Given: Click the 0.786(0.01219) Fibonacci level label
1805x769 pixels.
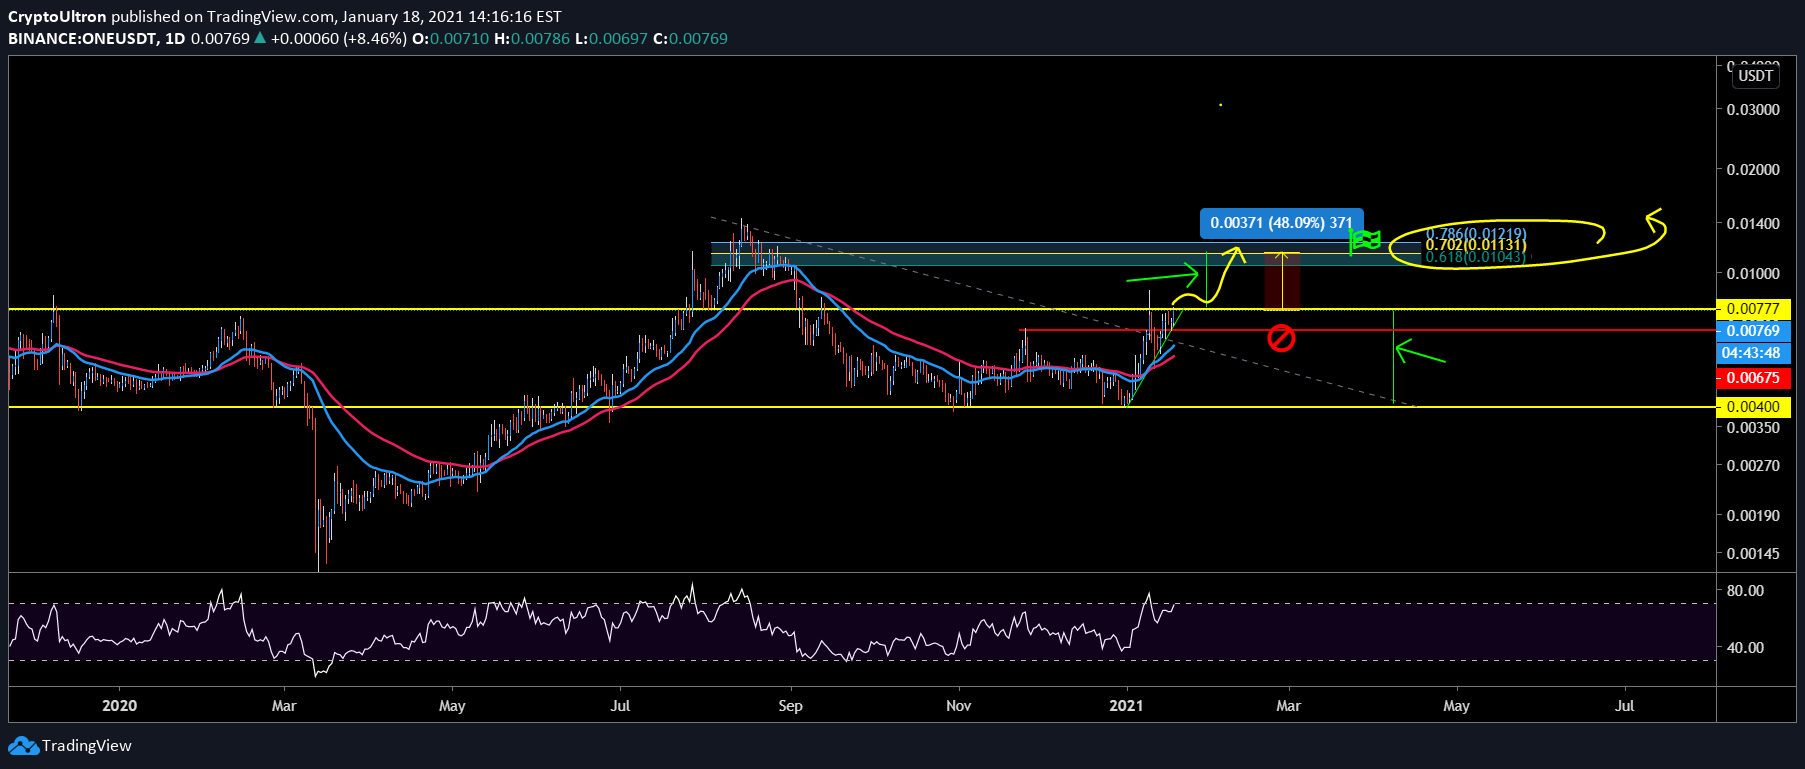Looking at the screenshot, I should (1476, 234).
